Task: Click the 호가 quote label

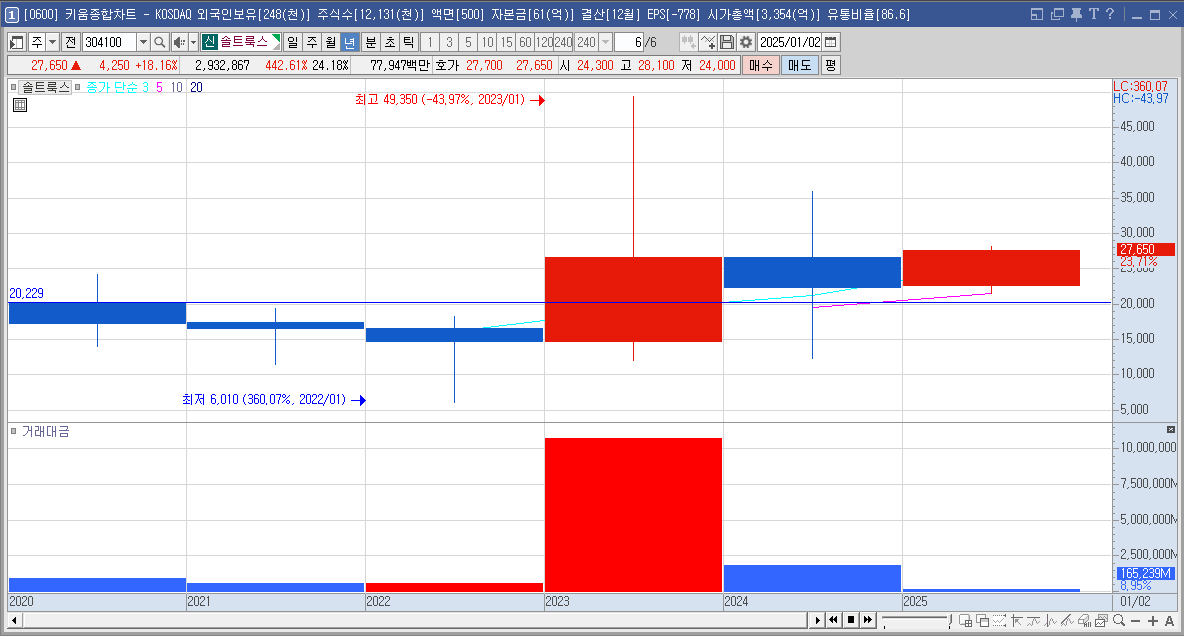Action: (x=447, y=66)
